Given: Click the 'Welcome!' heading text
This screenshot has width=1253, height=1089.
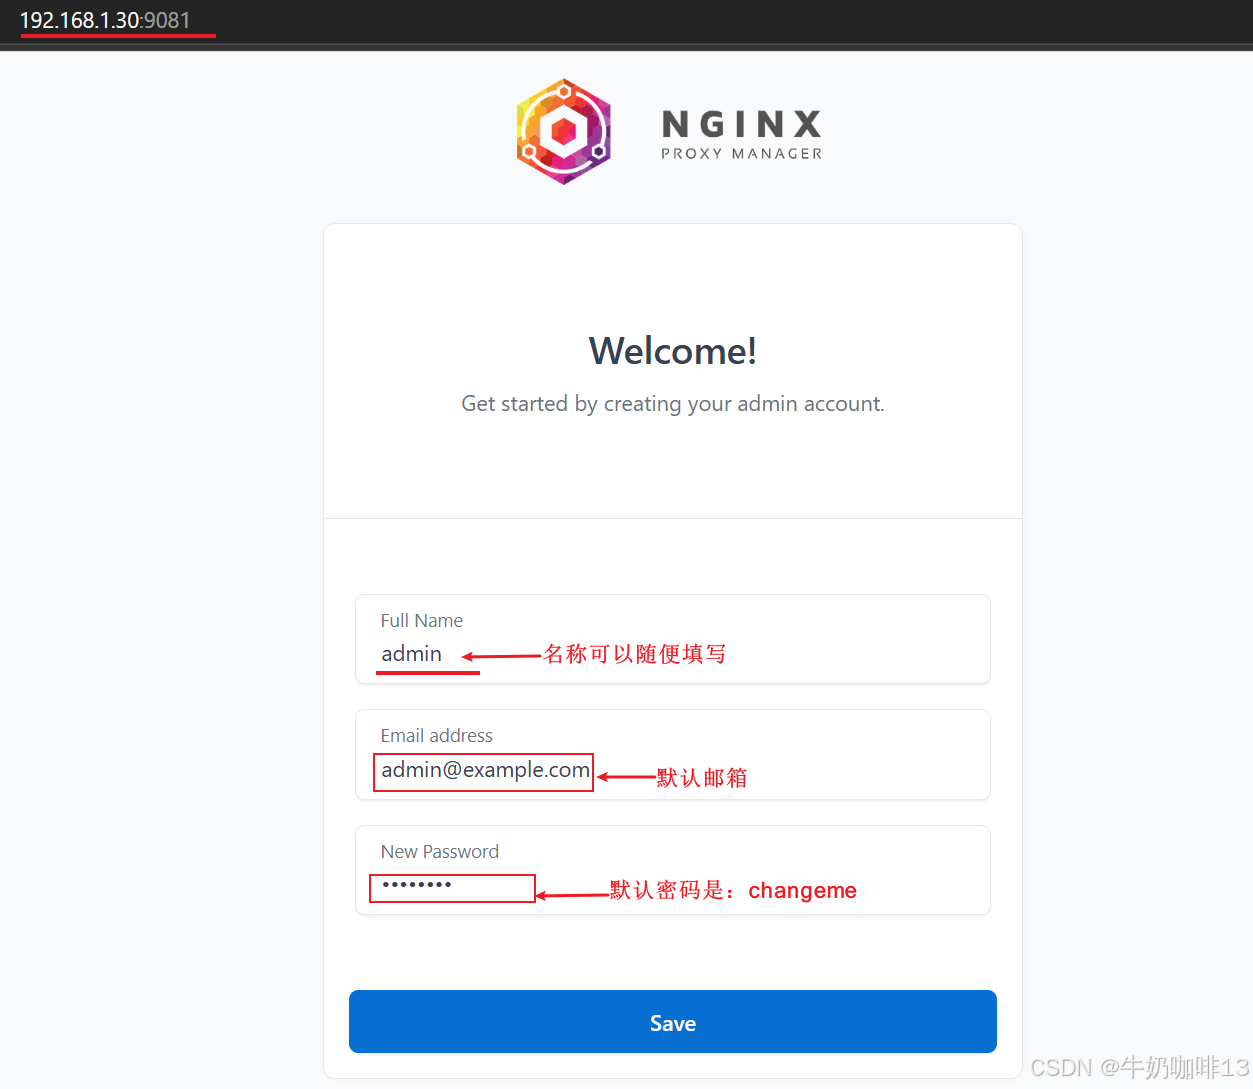Looking at the screenshot, I should pyautogui.click(x=673, y=351).
